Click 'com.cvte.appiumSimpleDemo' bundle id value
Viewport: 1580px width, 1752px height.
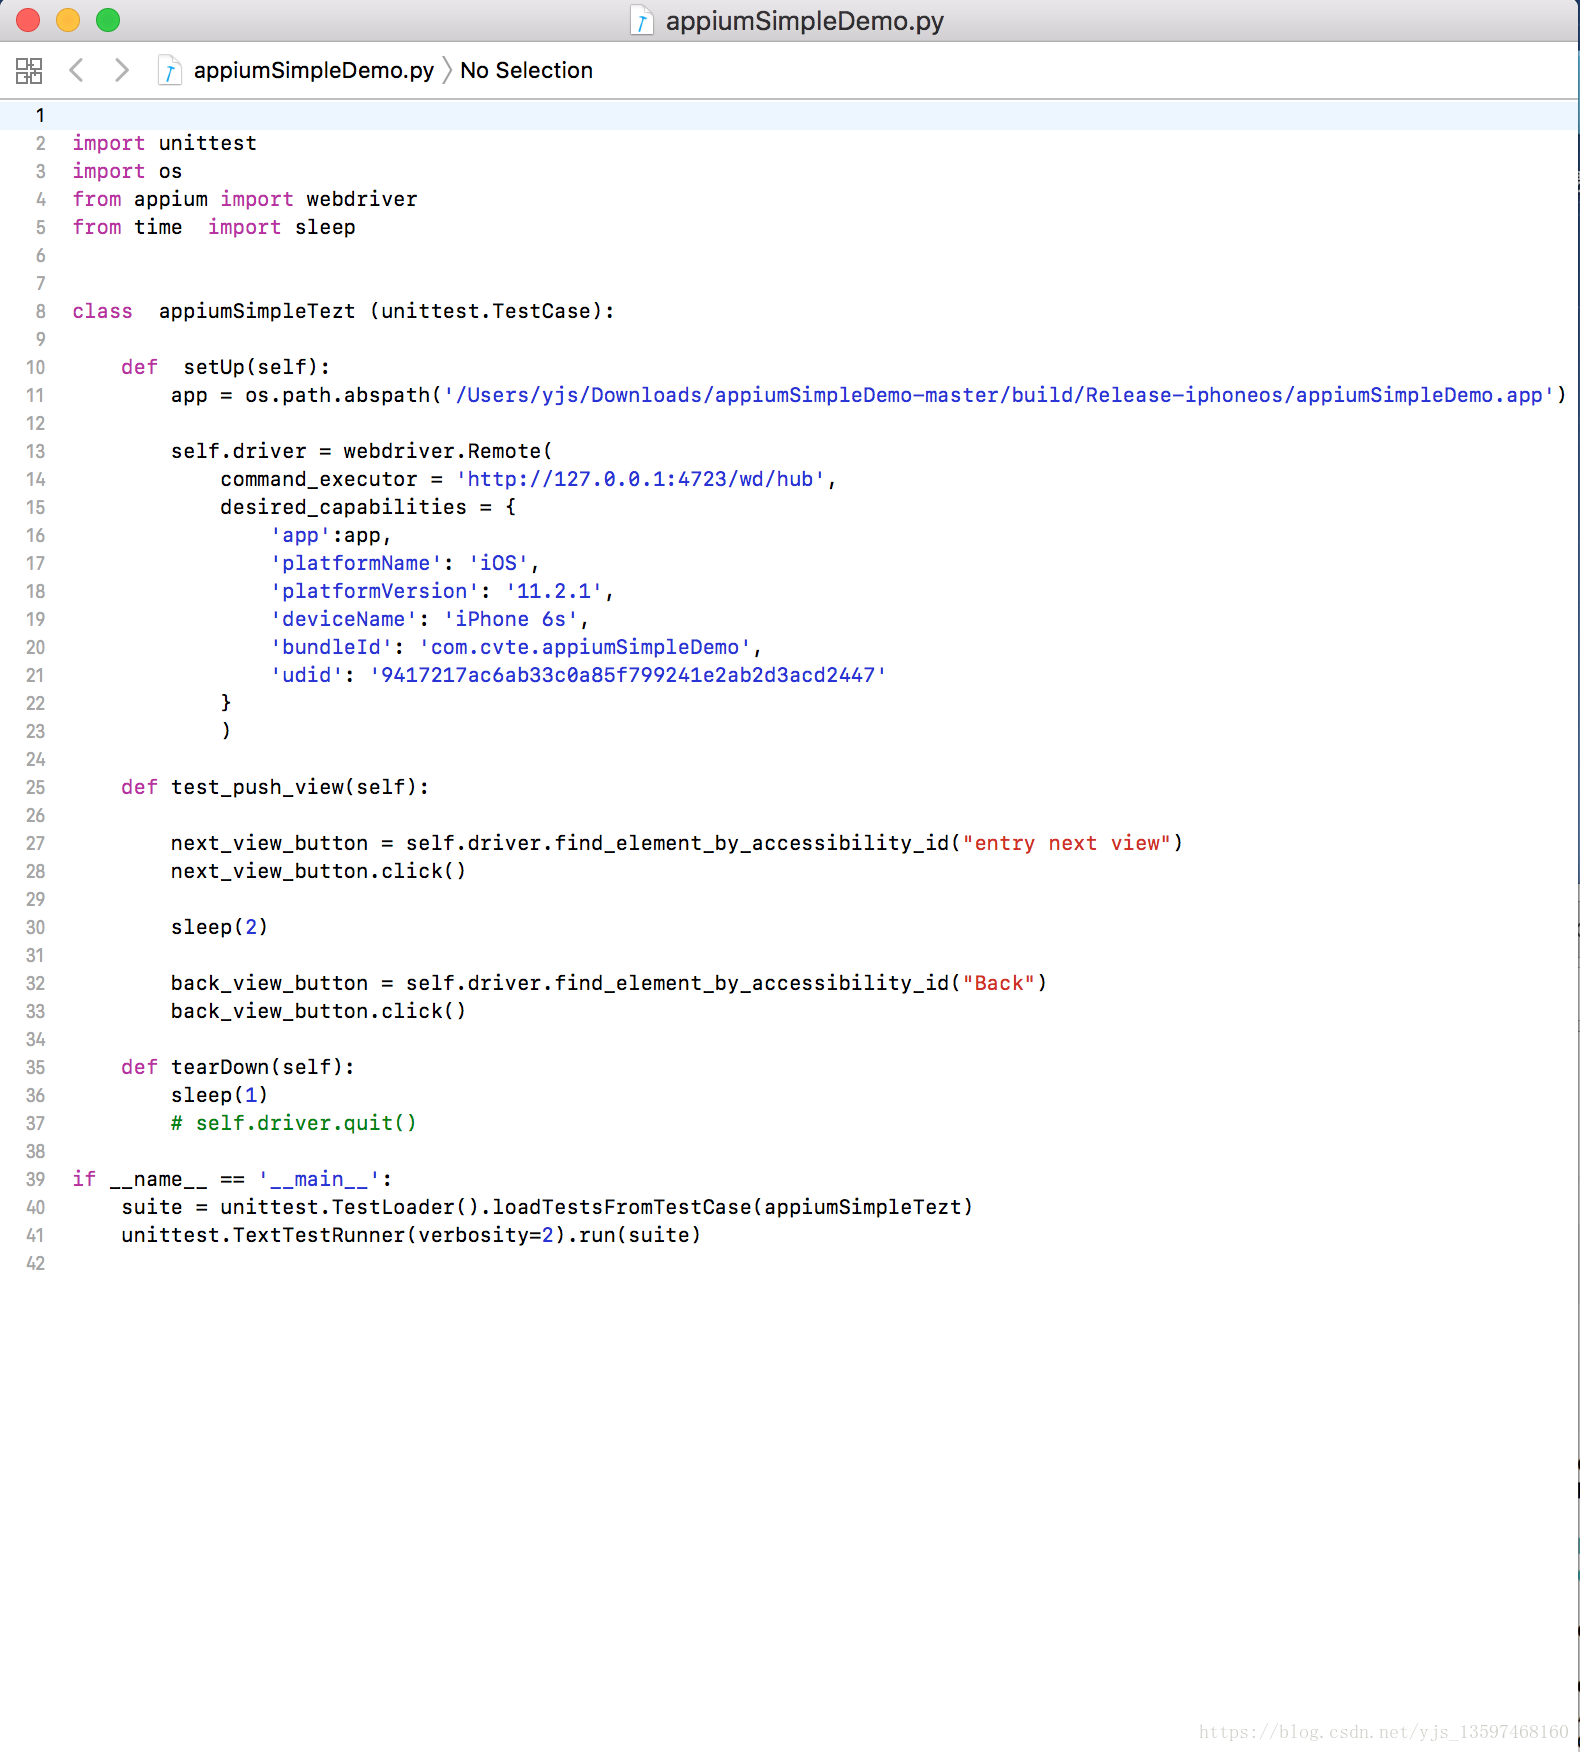tap(584, 647)
